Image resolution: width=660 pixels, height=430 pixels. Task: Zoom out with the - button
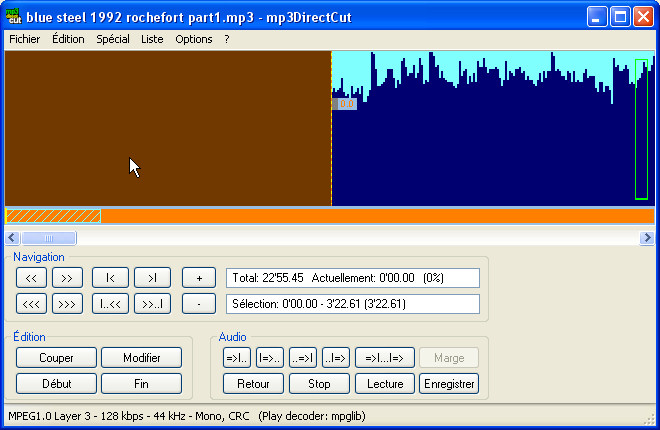(199, 303)
